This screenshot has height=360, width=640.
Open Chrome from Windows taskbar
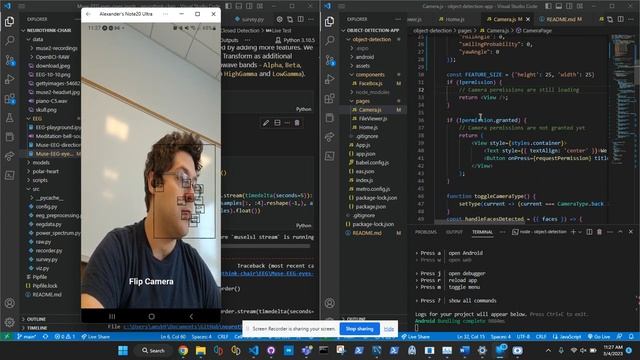pos(183,350)
